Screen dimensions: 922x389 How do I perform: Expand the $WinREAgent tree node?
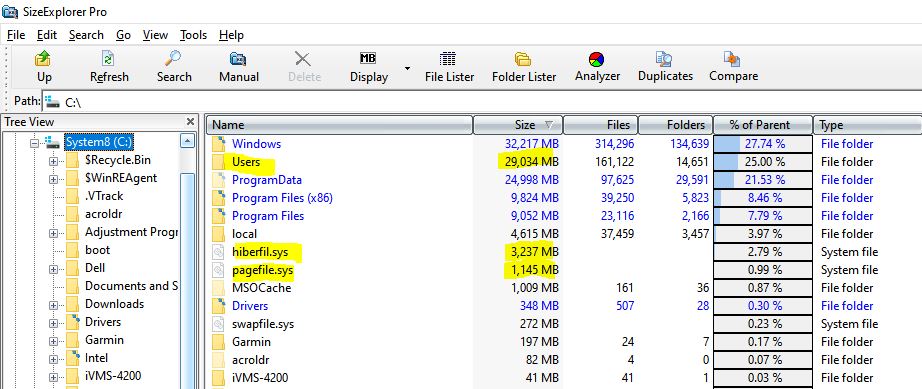[54, 179]
